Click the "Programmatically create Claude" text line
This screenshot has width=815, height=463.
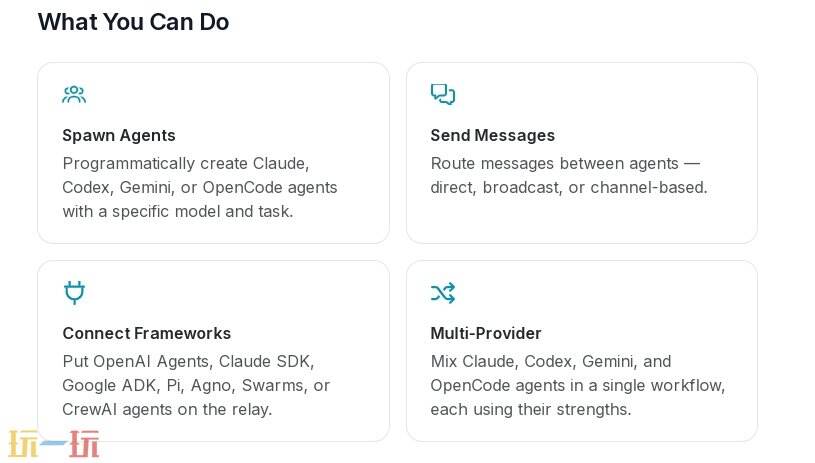tap(186, 163)
